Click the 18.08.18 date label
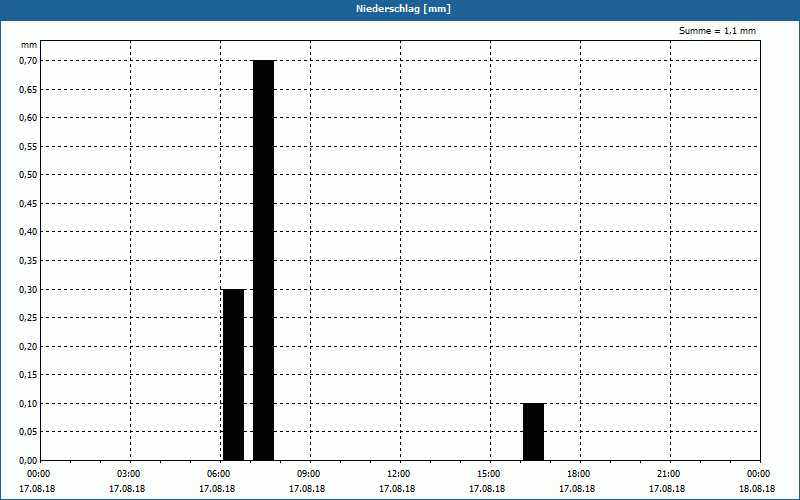 coord(757,489)
